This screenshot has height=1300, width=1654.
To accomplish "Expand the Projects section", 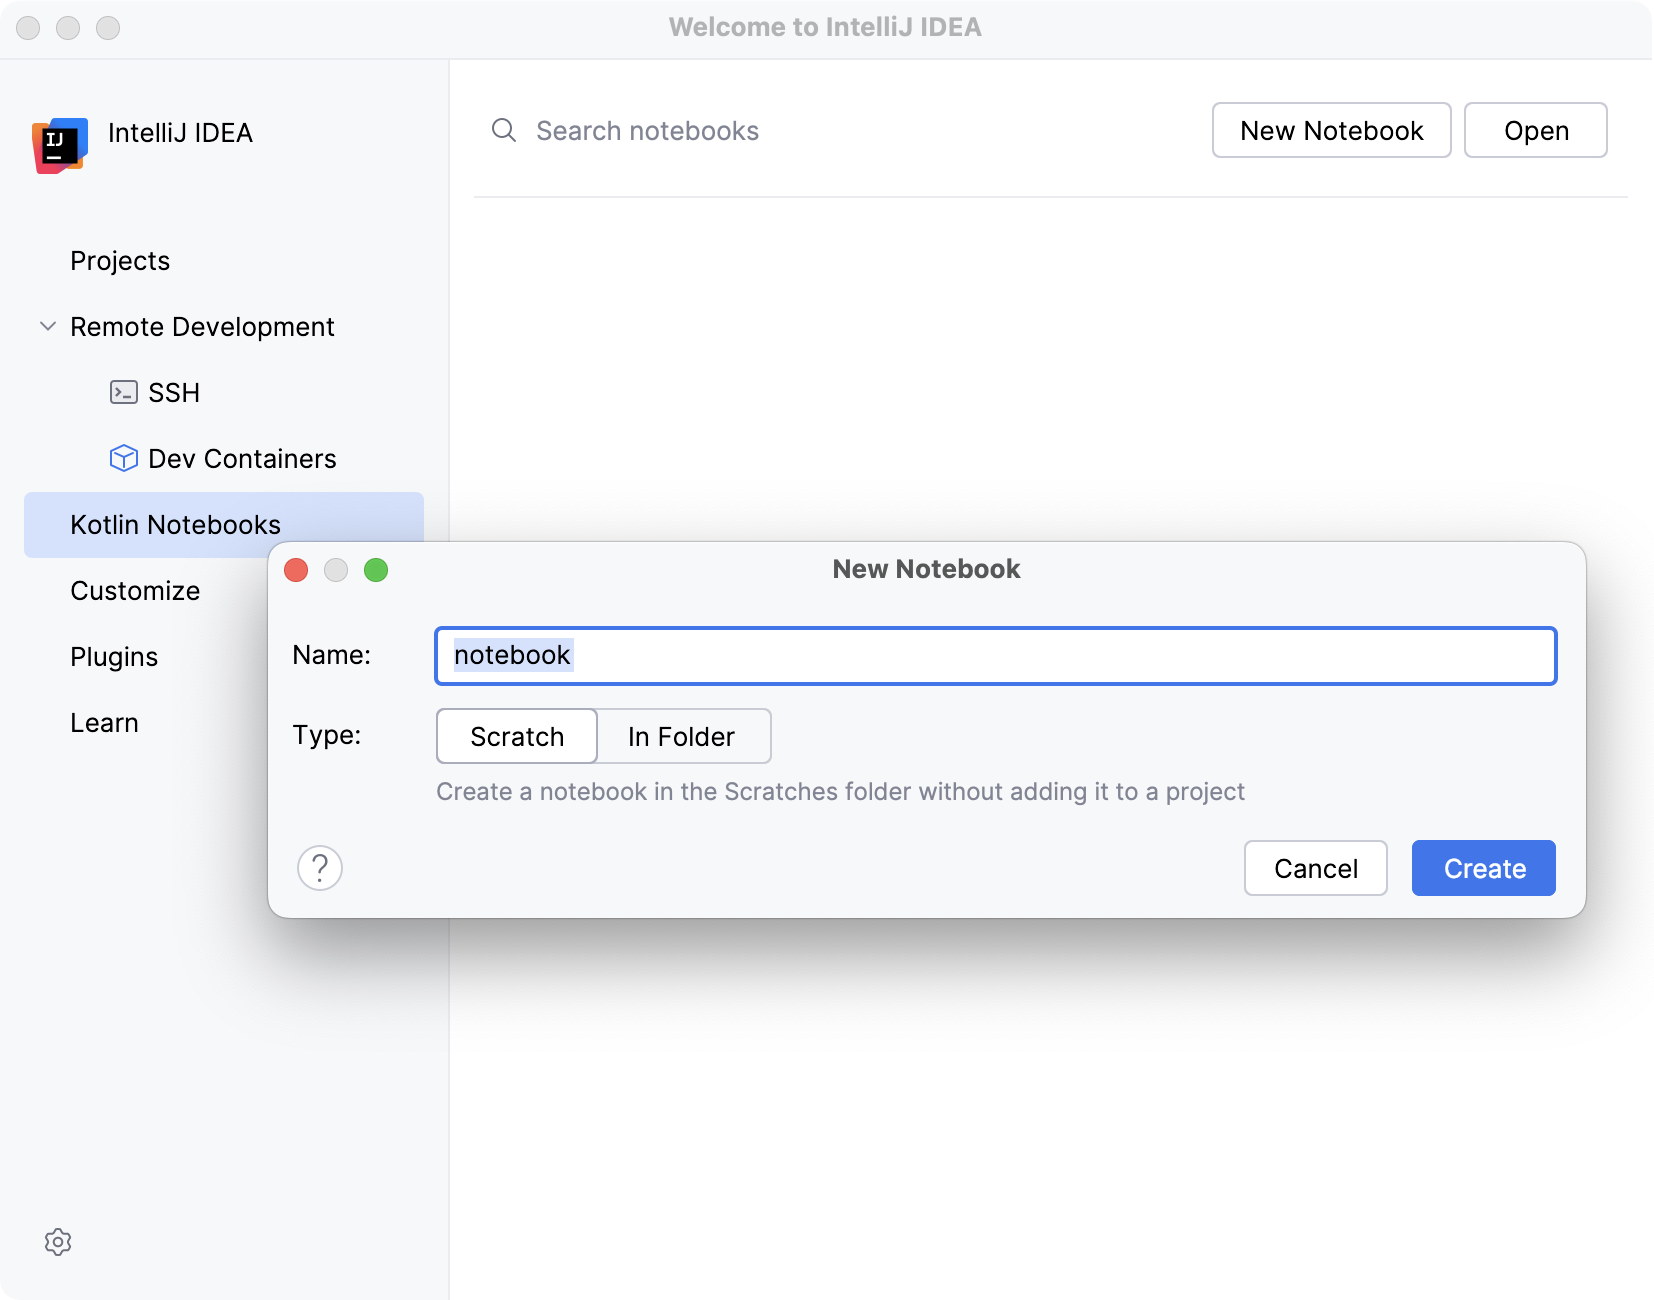I will click(x=119, y=260).
